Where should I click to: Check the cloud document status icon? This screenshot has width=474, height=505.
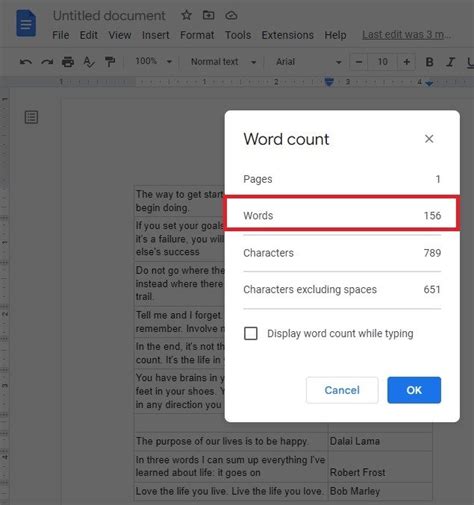click(231, 15)
